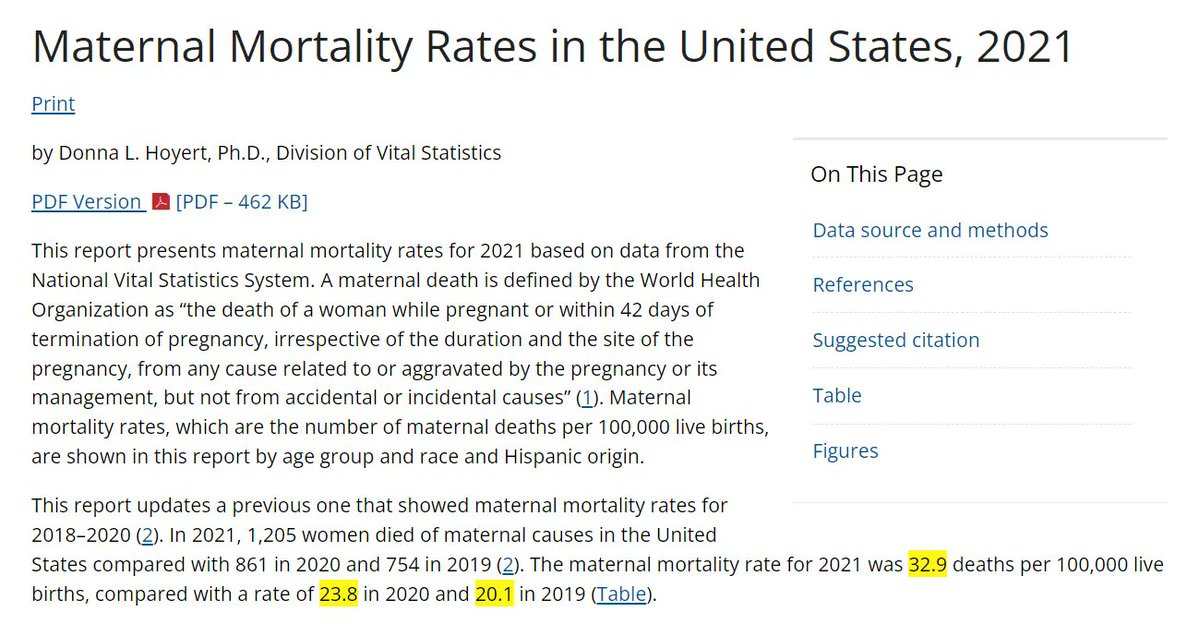Click the Maternal Mortality Rates page title
Viewport: 1199px width, 624px height.
[x=553, y=47]
